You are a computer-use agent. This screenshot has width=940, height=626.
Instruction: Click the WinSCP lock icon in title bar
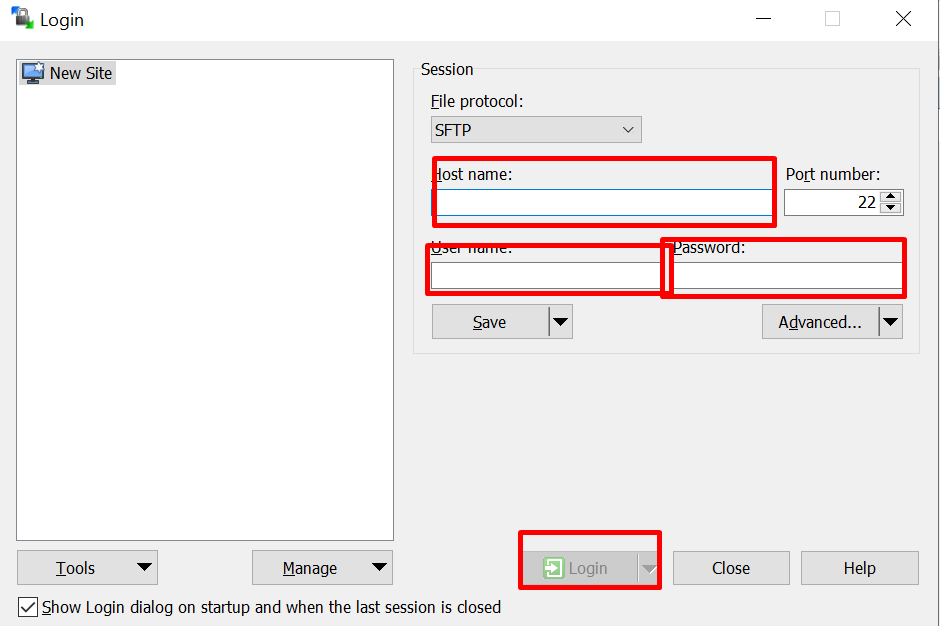22,18
